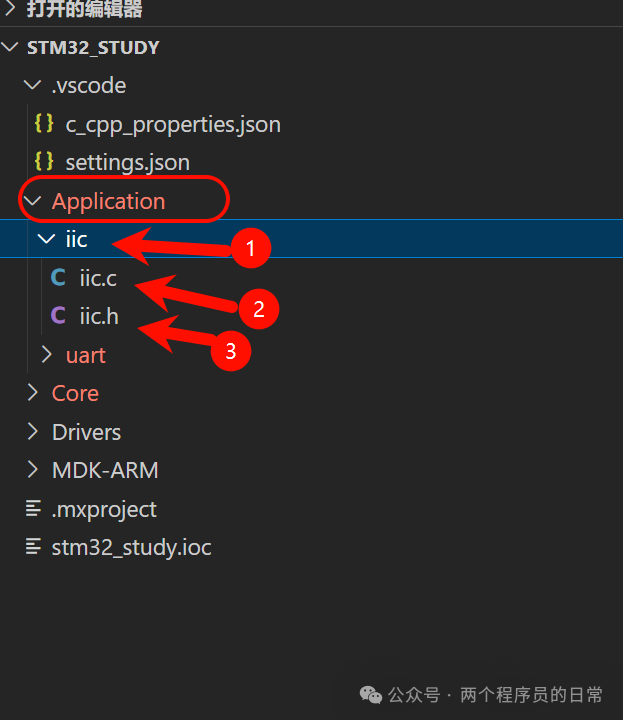Collapse the STM32_STUDY root folder chevron

click(10, 47)
